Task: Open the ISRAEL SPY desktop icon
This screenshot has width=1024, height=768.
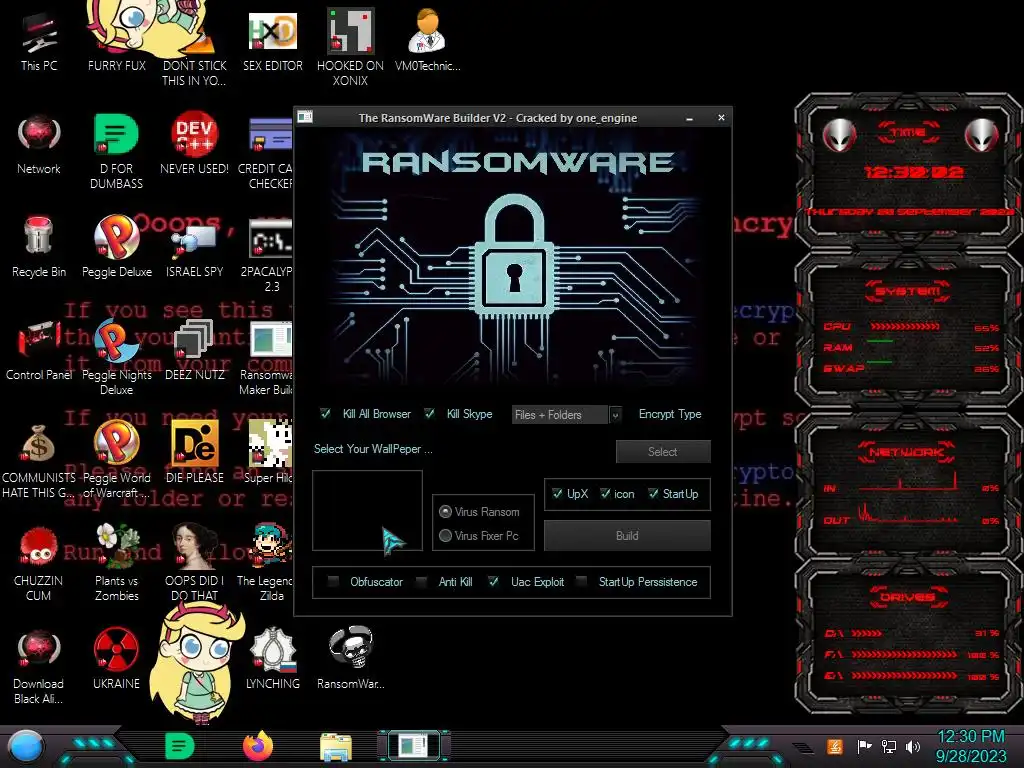Action: tap(194, 248)
